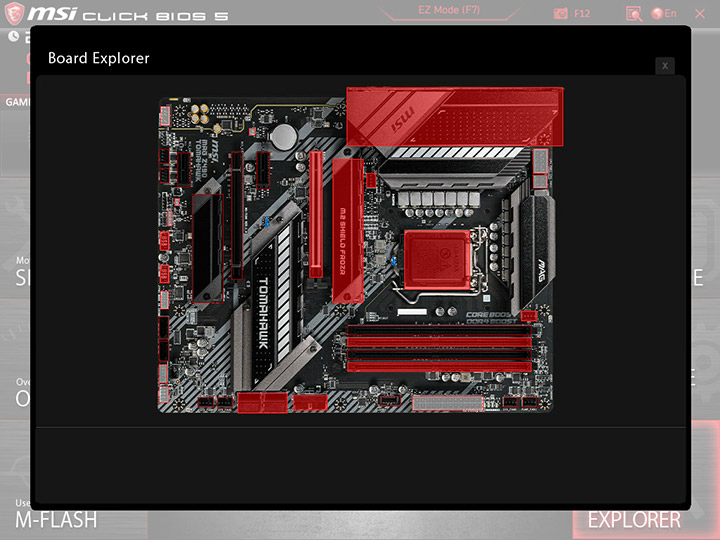The height and width of the screenshot is (540, 720).
Task: Select the 24-pin ATX power connector
Action: [x=448, y=403]
